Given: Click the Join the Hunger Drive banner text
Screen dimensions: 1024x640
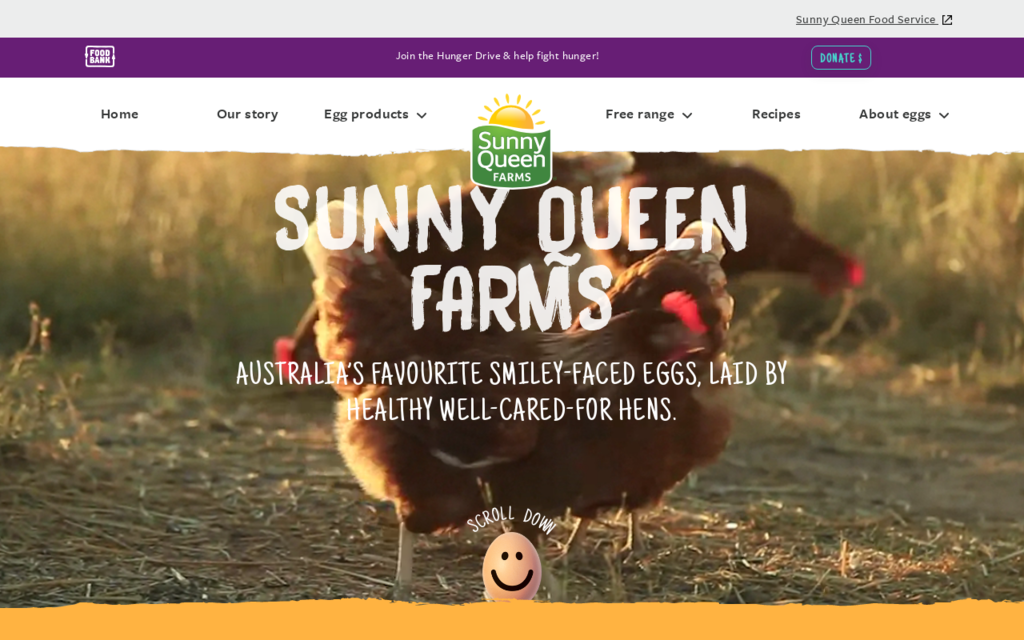Looking at the screenshot, I should coord(497,56).
